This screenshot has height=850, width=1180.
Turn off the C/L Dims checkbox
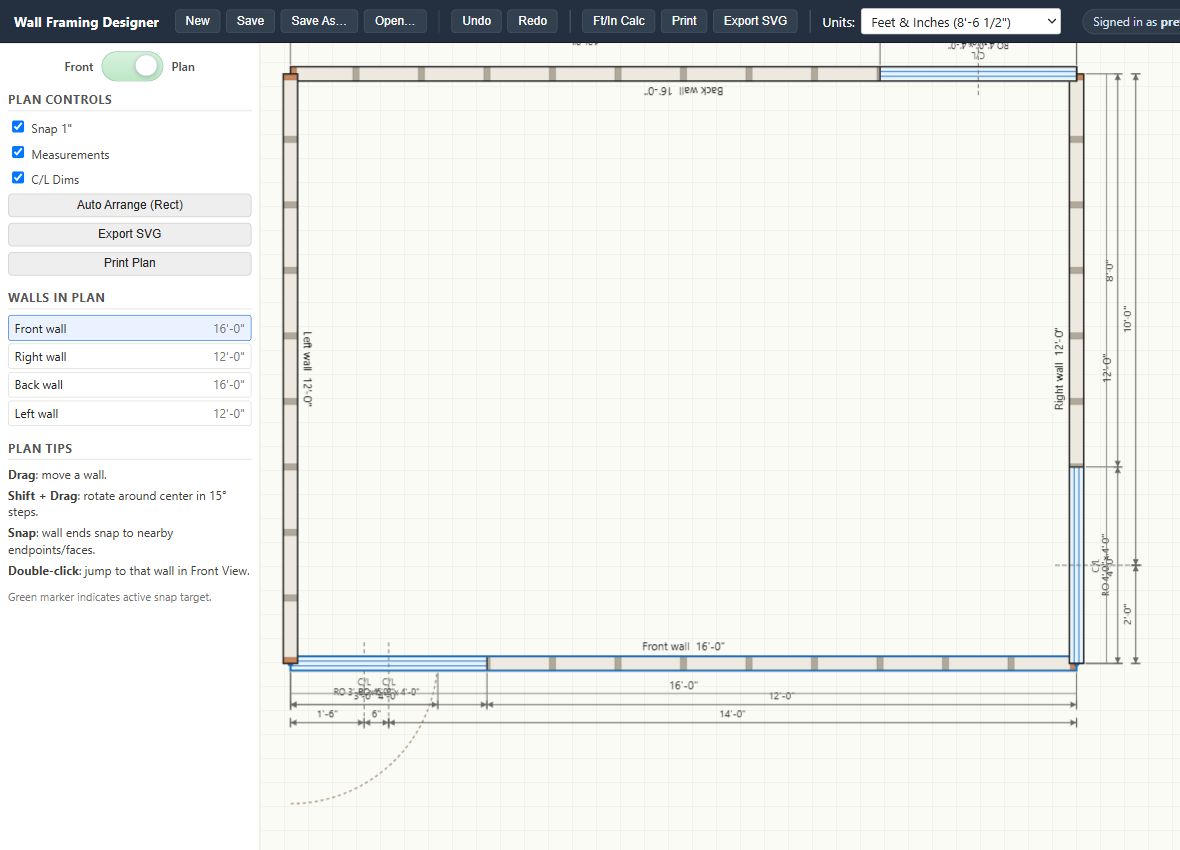pos(18,178)
